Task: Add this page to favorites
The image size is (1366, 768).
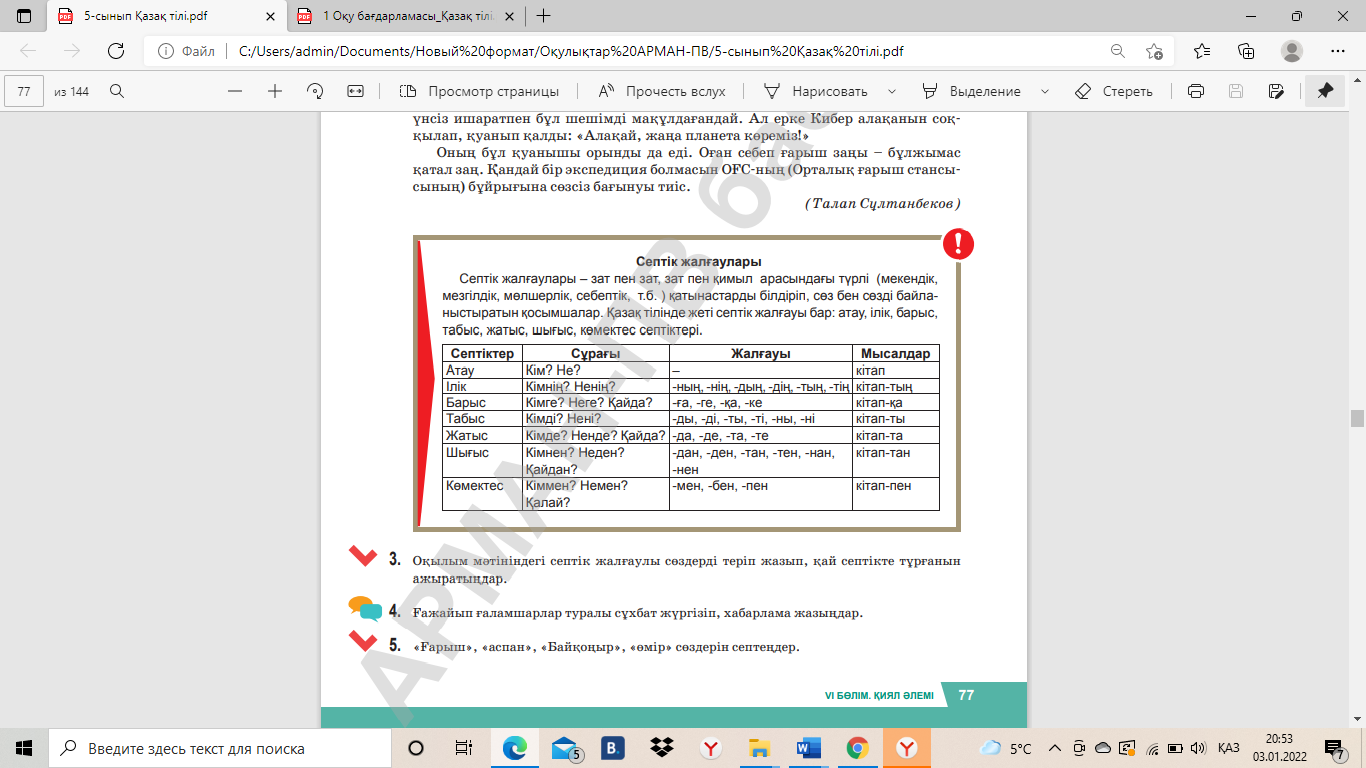Action: click(x=1155, y=51)
